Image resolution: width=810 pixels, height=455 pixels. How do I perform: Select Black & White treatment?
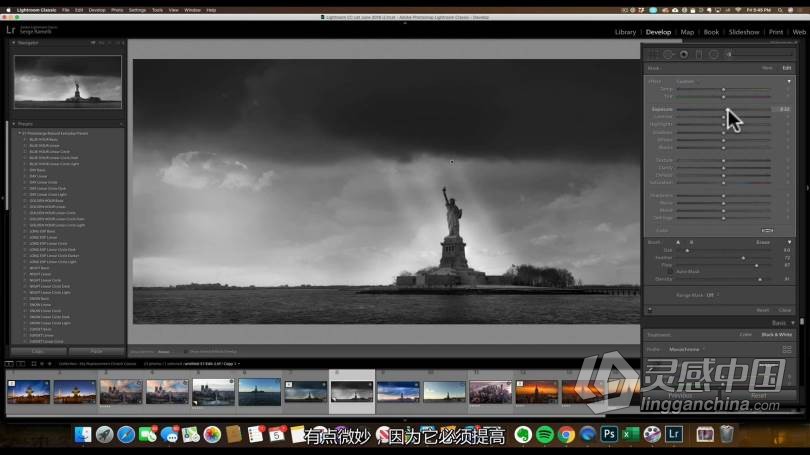click(x=776, y=335)
